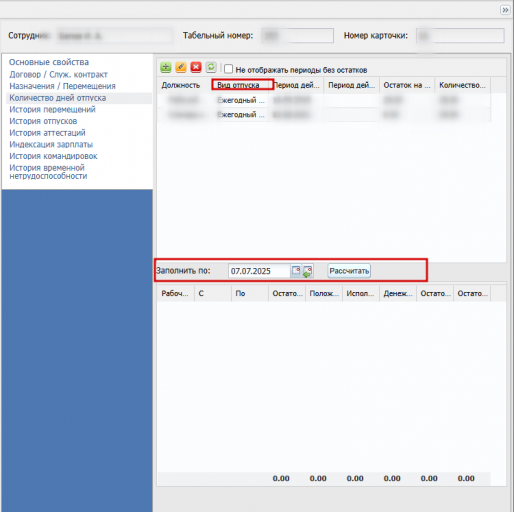The height and width of the screenshot is (512, 514).
Task: Click the red delete record icon
Action: (x=196, y=67)
